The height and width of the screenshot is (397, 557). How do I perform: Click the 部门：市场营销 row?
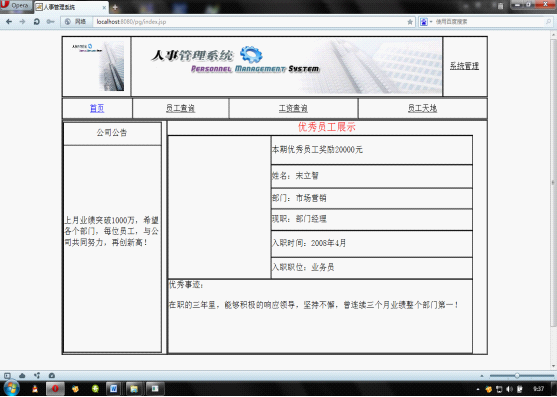coord(372,198)
